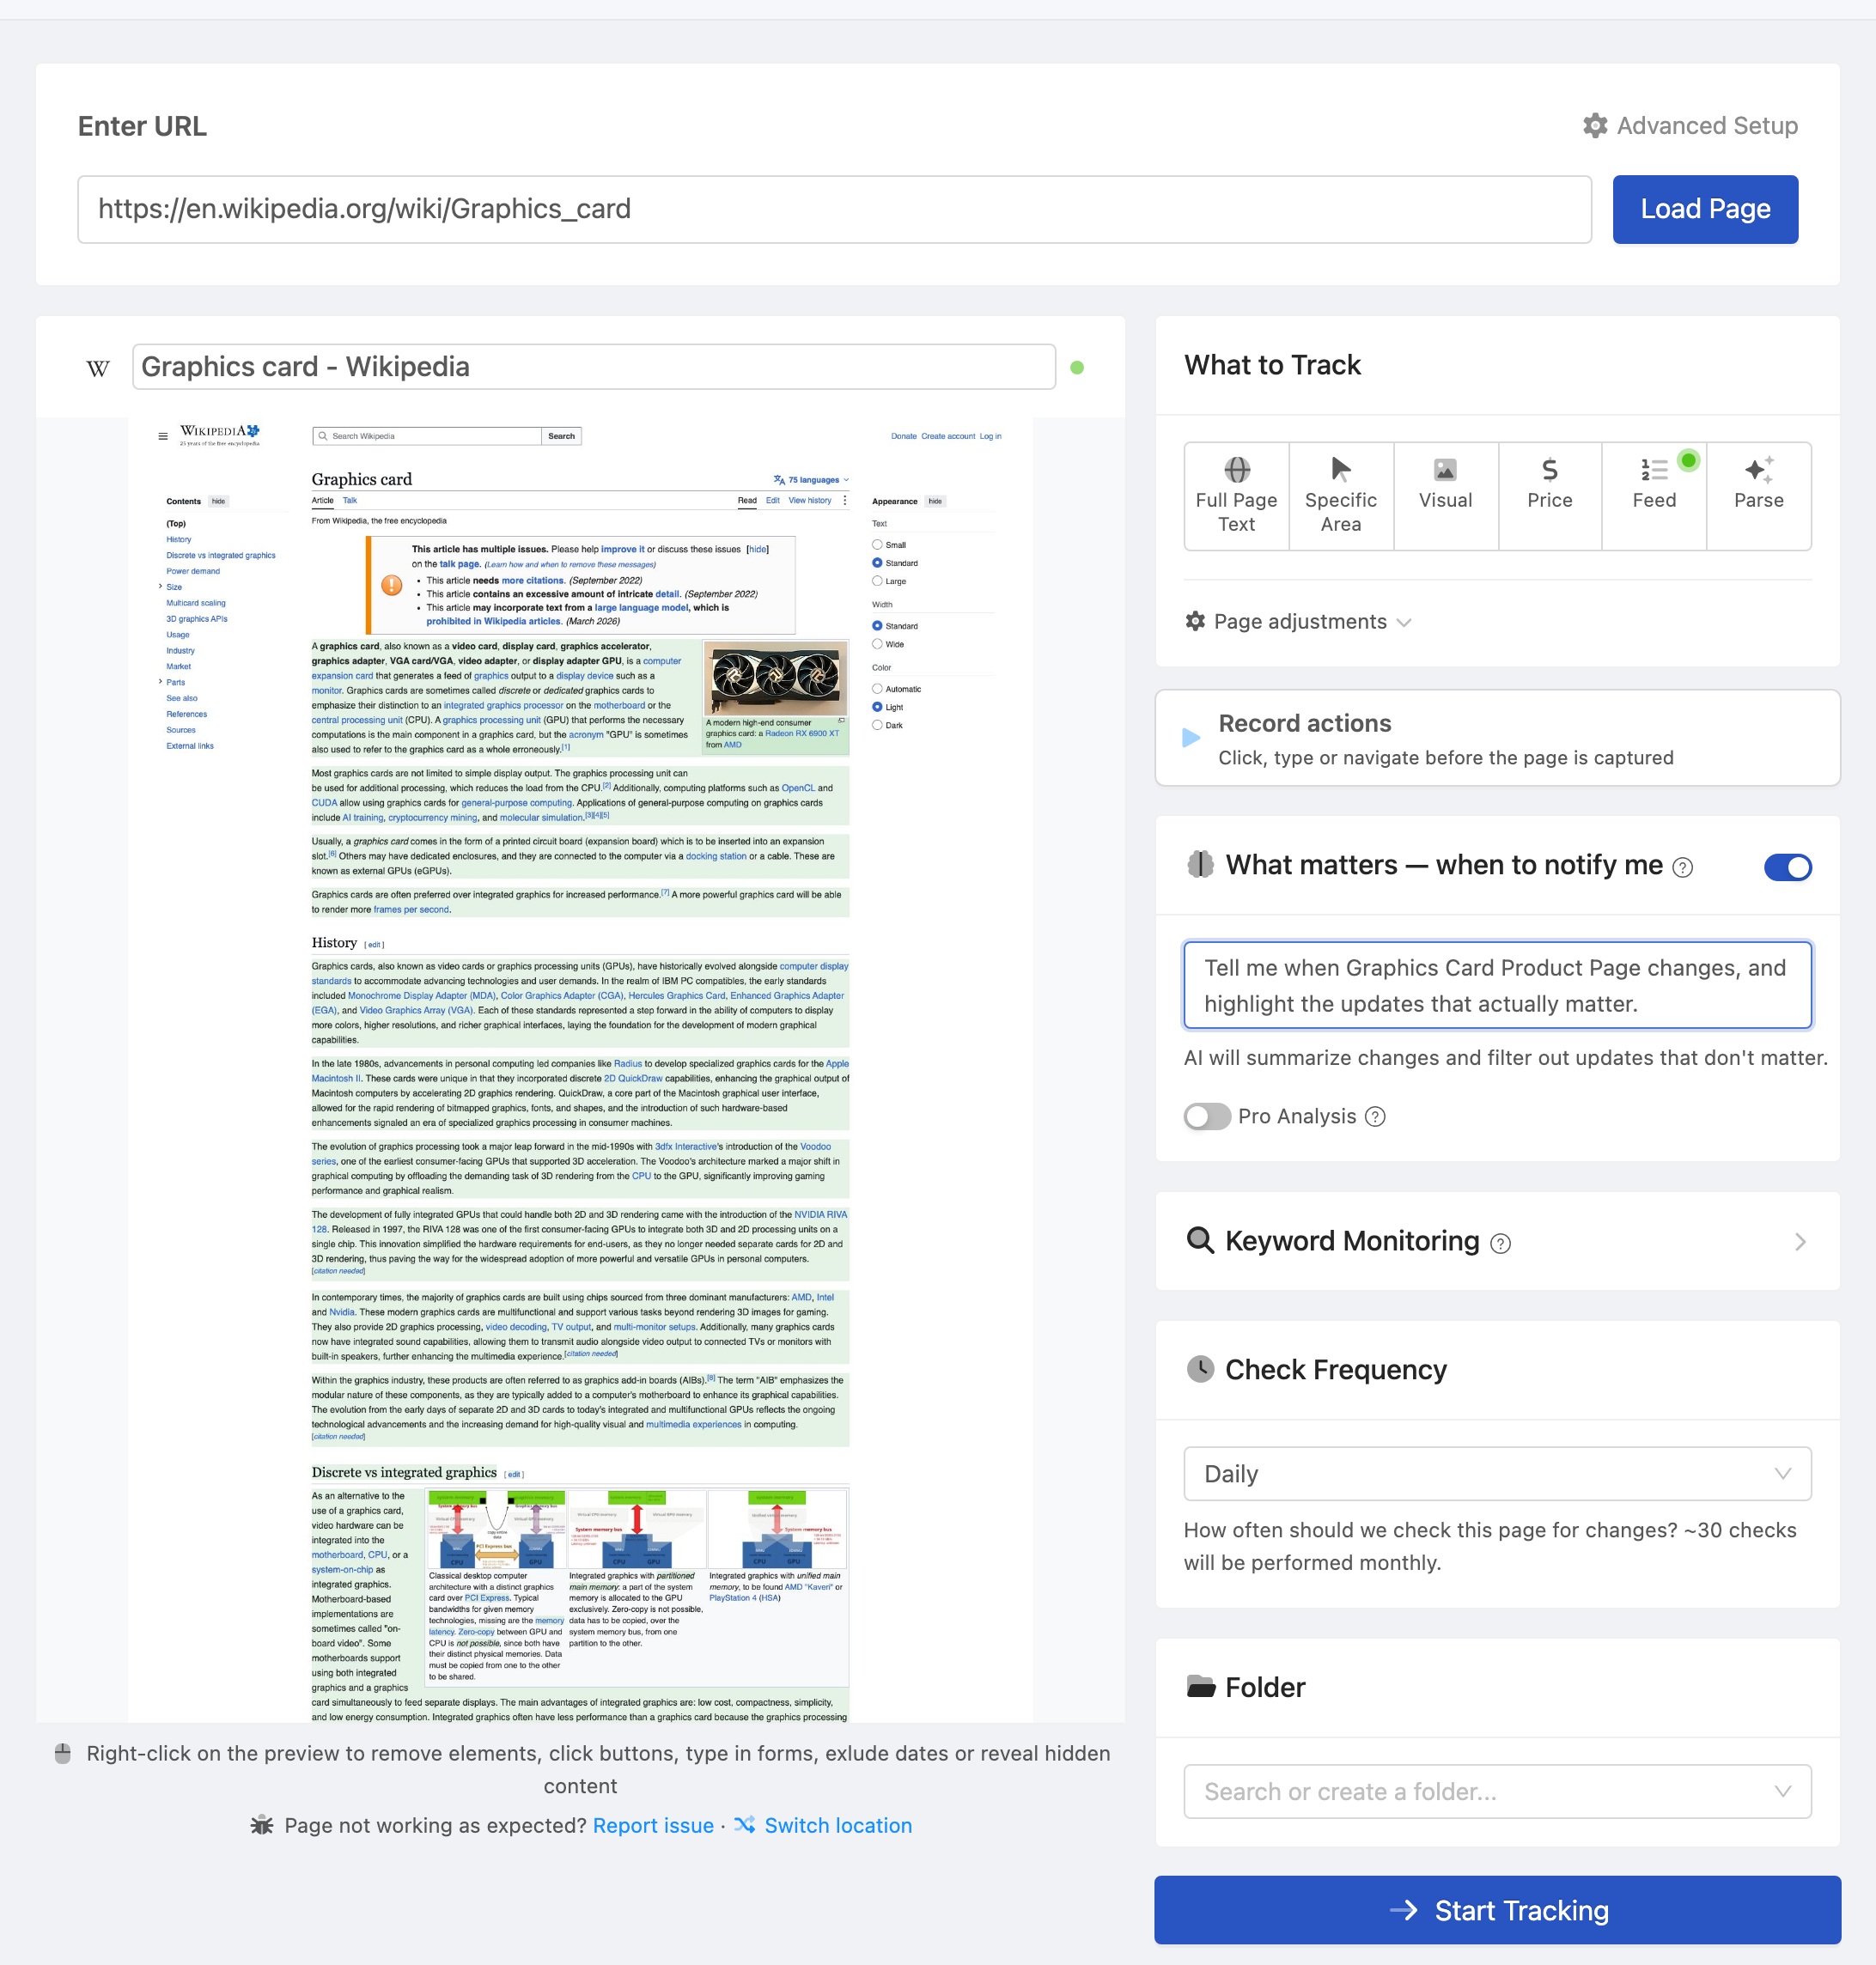The height and width of the screenshot is (1965, 1876).
Task: Select the Feed list icon option
Action: point(1653,469)
